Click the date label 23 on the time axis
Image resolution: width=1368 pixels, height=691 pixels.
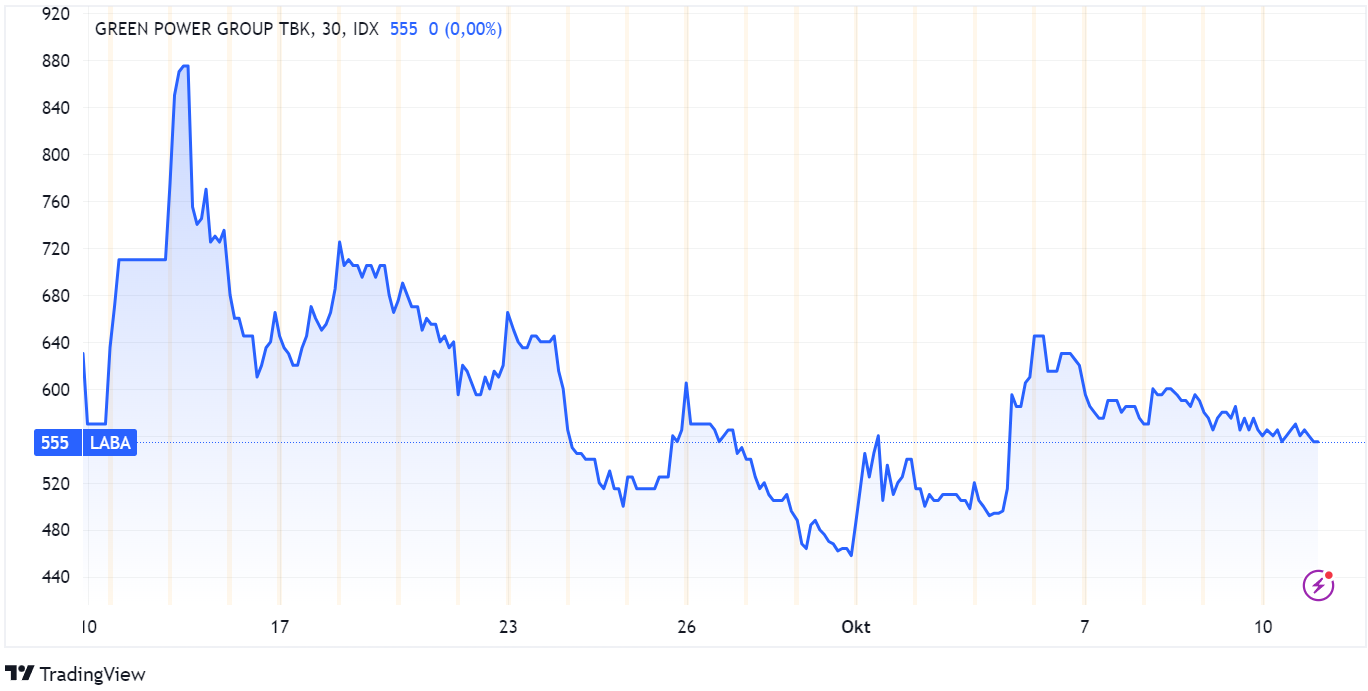click(x=508, y=628)
